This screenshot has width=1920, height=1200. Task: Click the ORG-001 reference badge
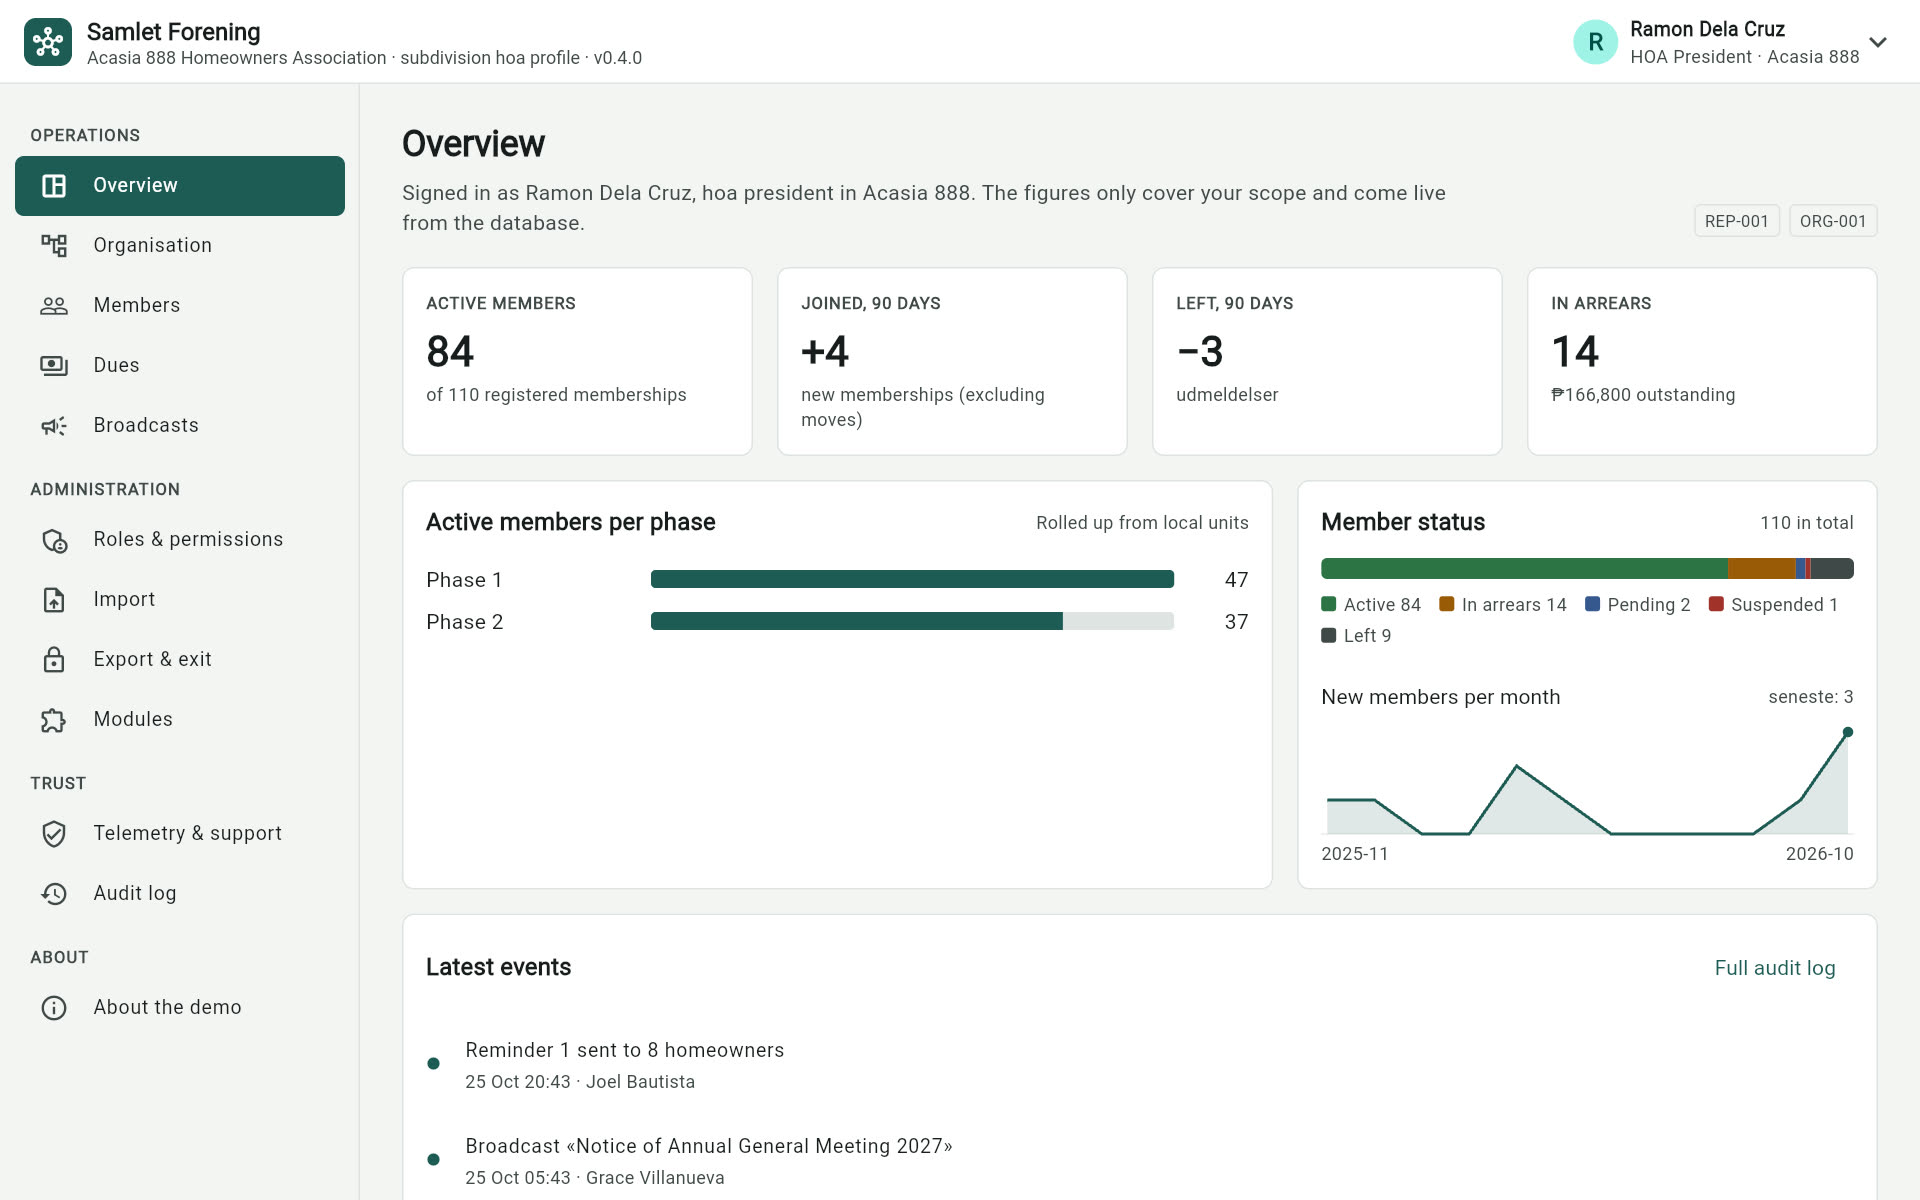point(1833,221)
